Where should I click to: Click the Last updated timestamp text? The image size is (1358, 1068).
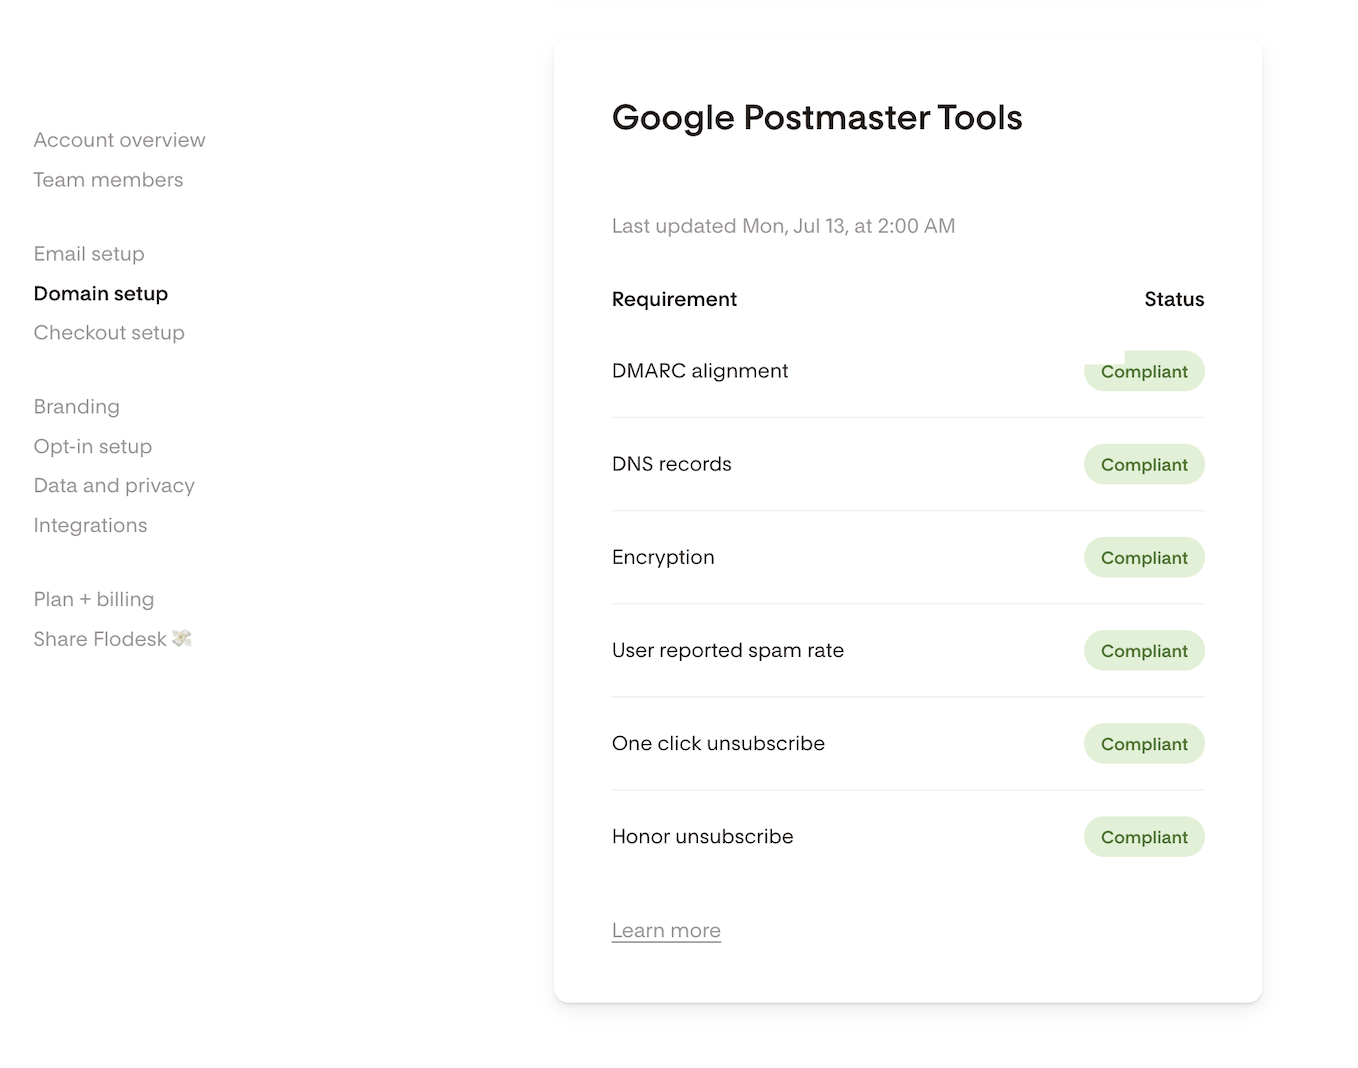[783, 226]
